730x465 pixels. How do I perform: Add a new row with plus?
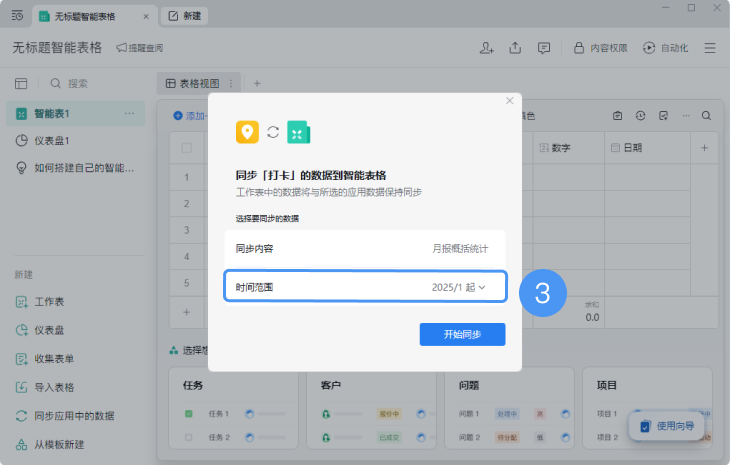pos(186,312)
